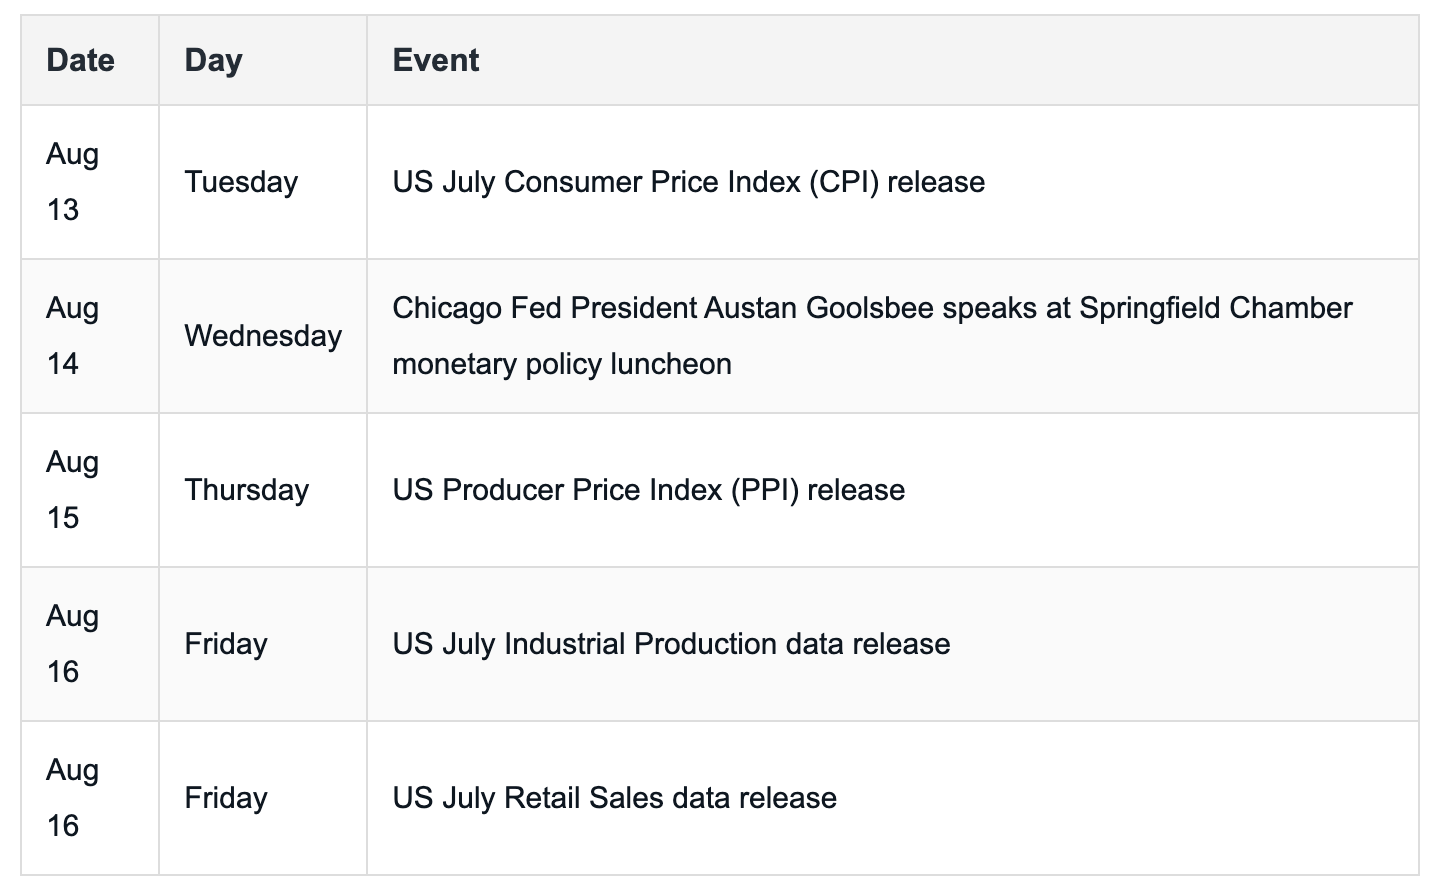The width and height of the screenshot is (1450, 894).
Task: Select the Aug 13 date cell
Action: [x=90, y=182]
